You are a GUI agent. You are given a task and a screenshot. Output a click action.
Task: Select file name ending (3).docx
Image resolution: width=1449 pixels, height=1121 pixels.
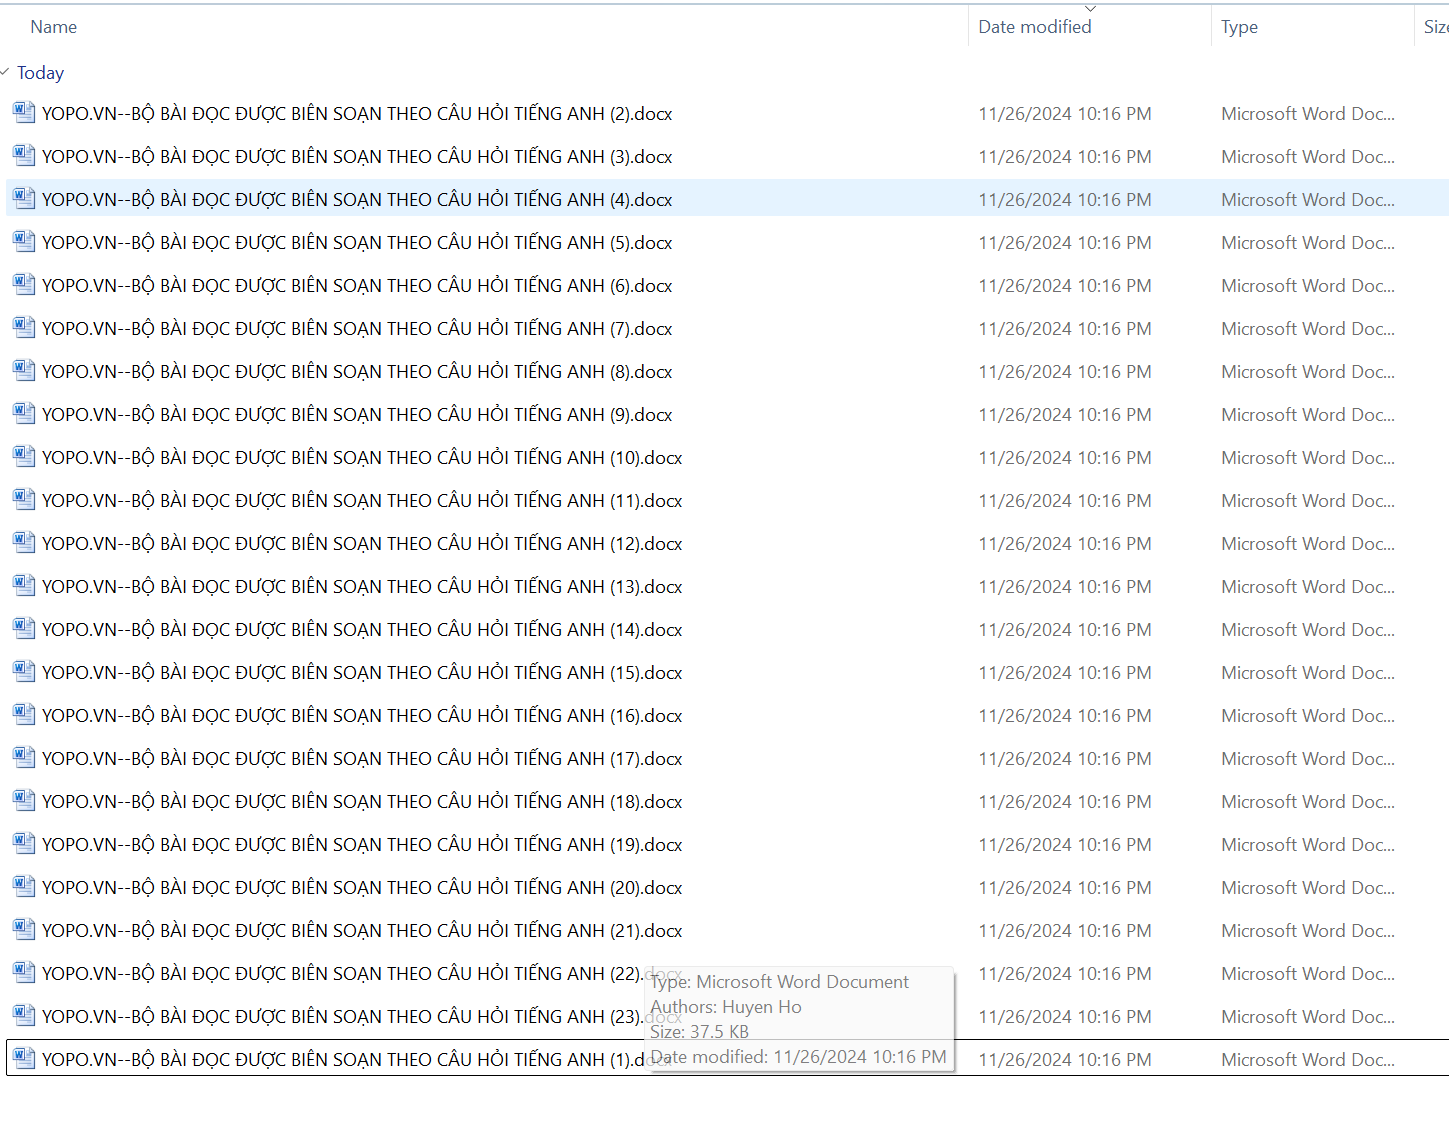click(357, 157)
